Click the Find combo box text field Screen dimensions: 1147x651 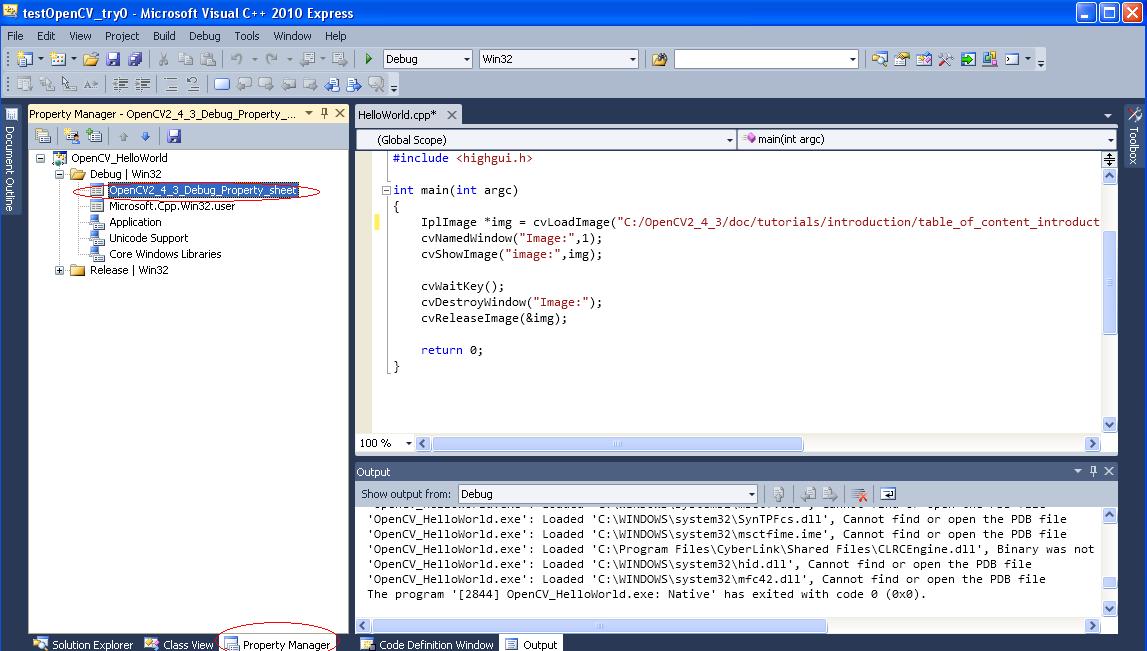[760, 59]
